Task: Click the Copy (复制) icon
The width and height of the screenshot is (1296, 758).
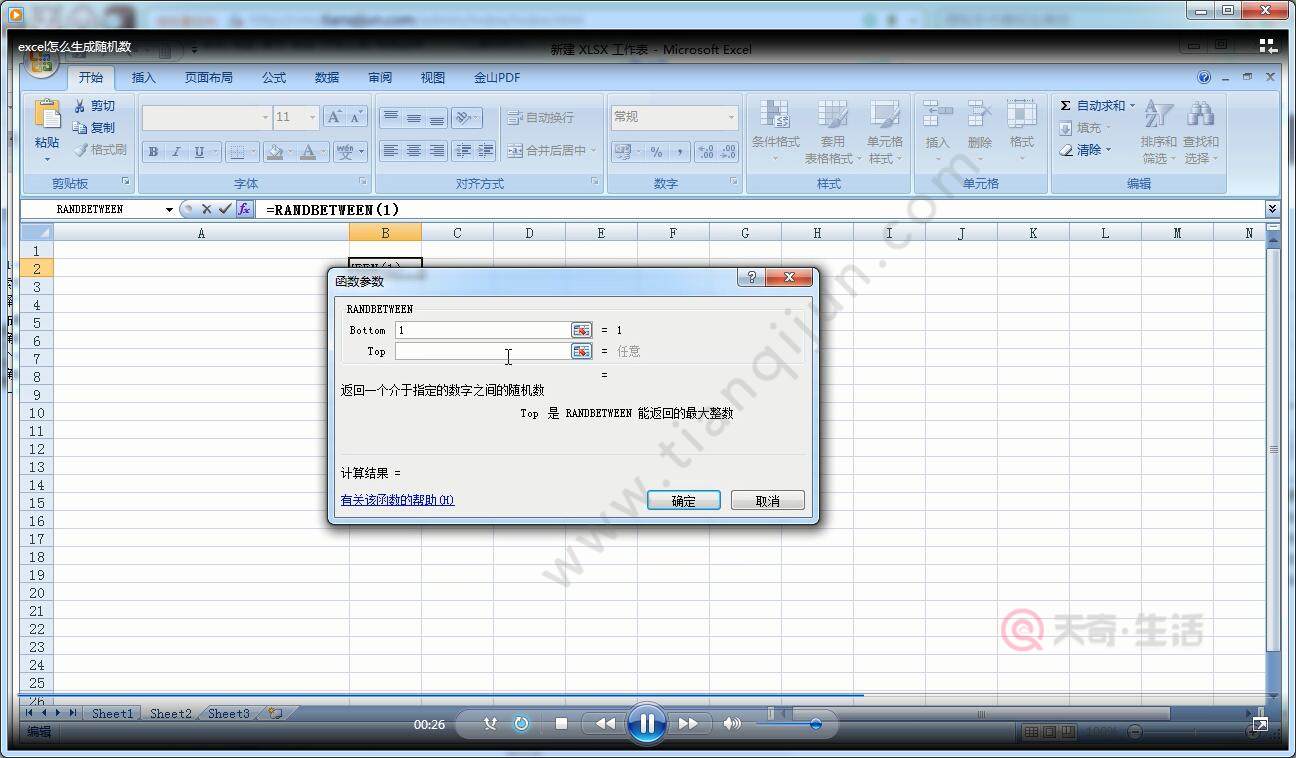Action: click(x=79, y=128)
